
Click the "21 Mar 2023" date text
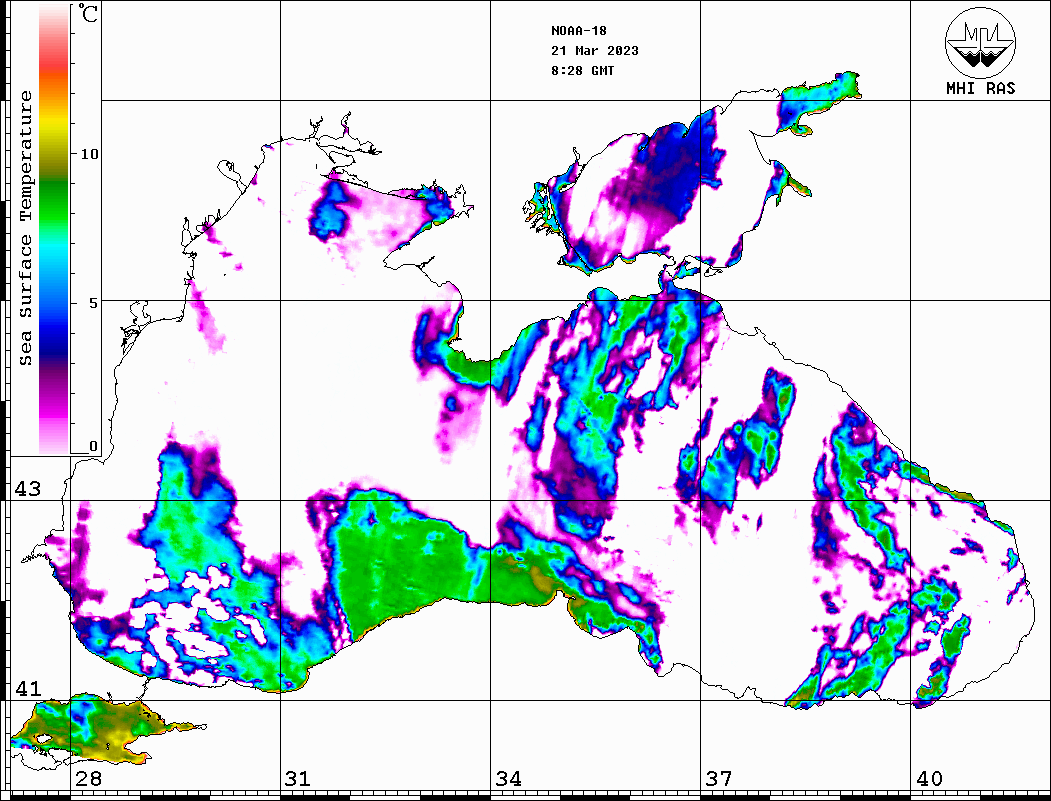point(595,51)
